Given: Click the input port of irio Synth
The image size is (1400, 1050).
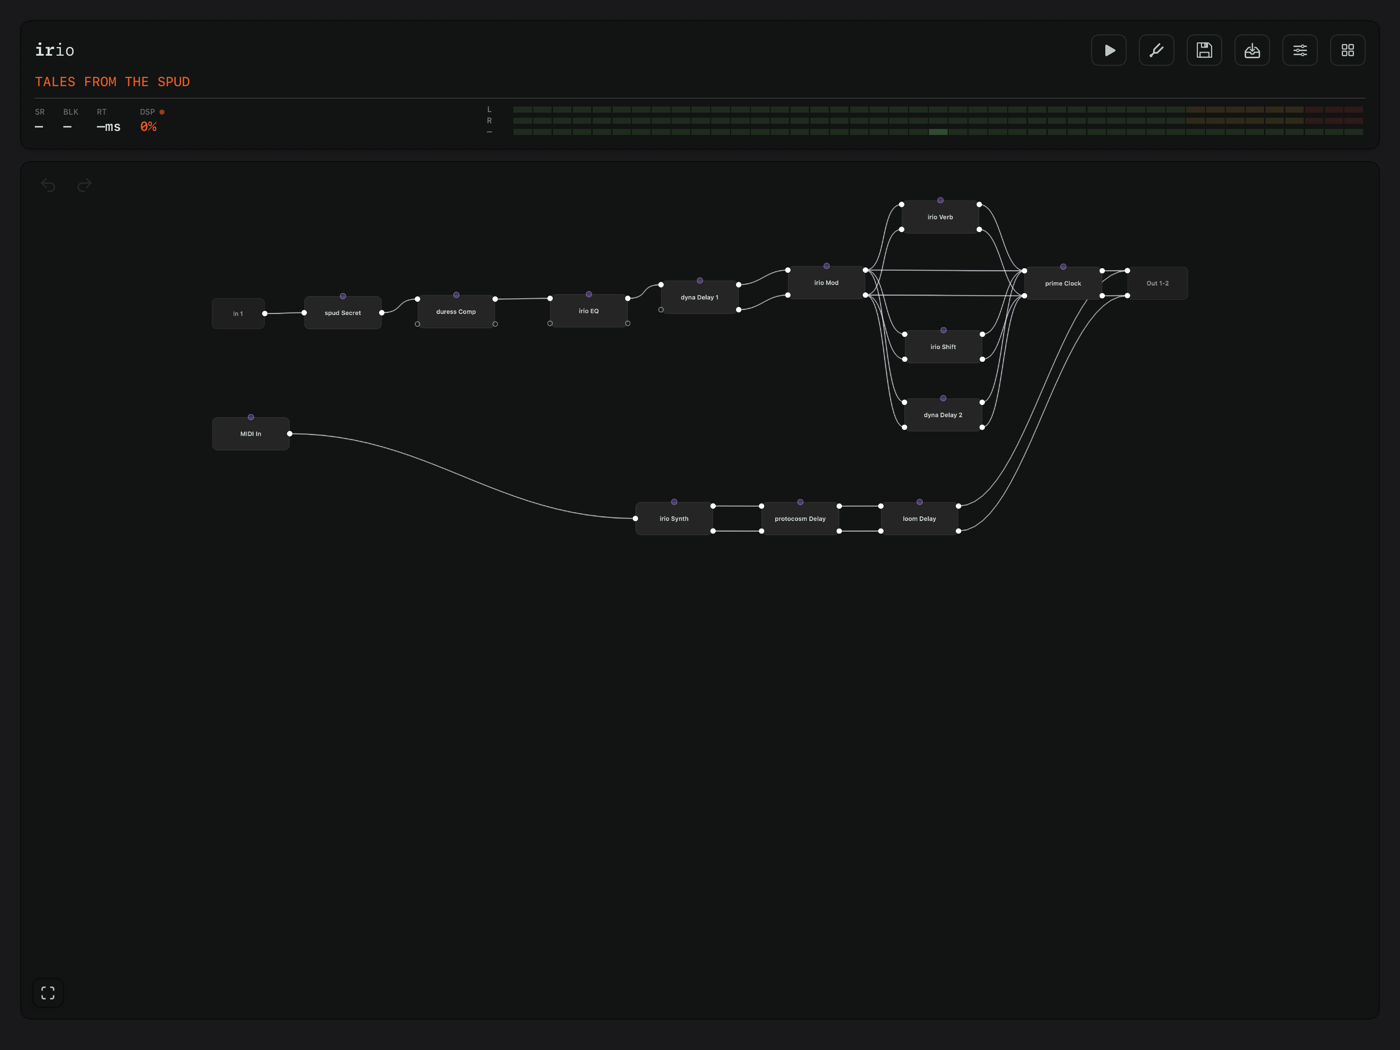Looking at the screenshot, I should tap(636, 519).
